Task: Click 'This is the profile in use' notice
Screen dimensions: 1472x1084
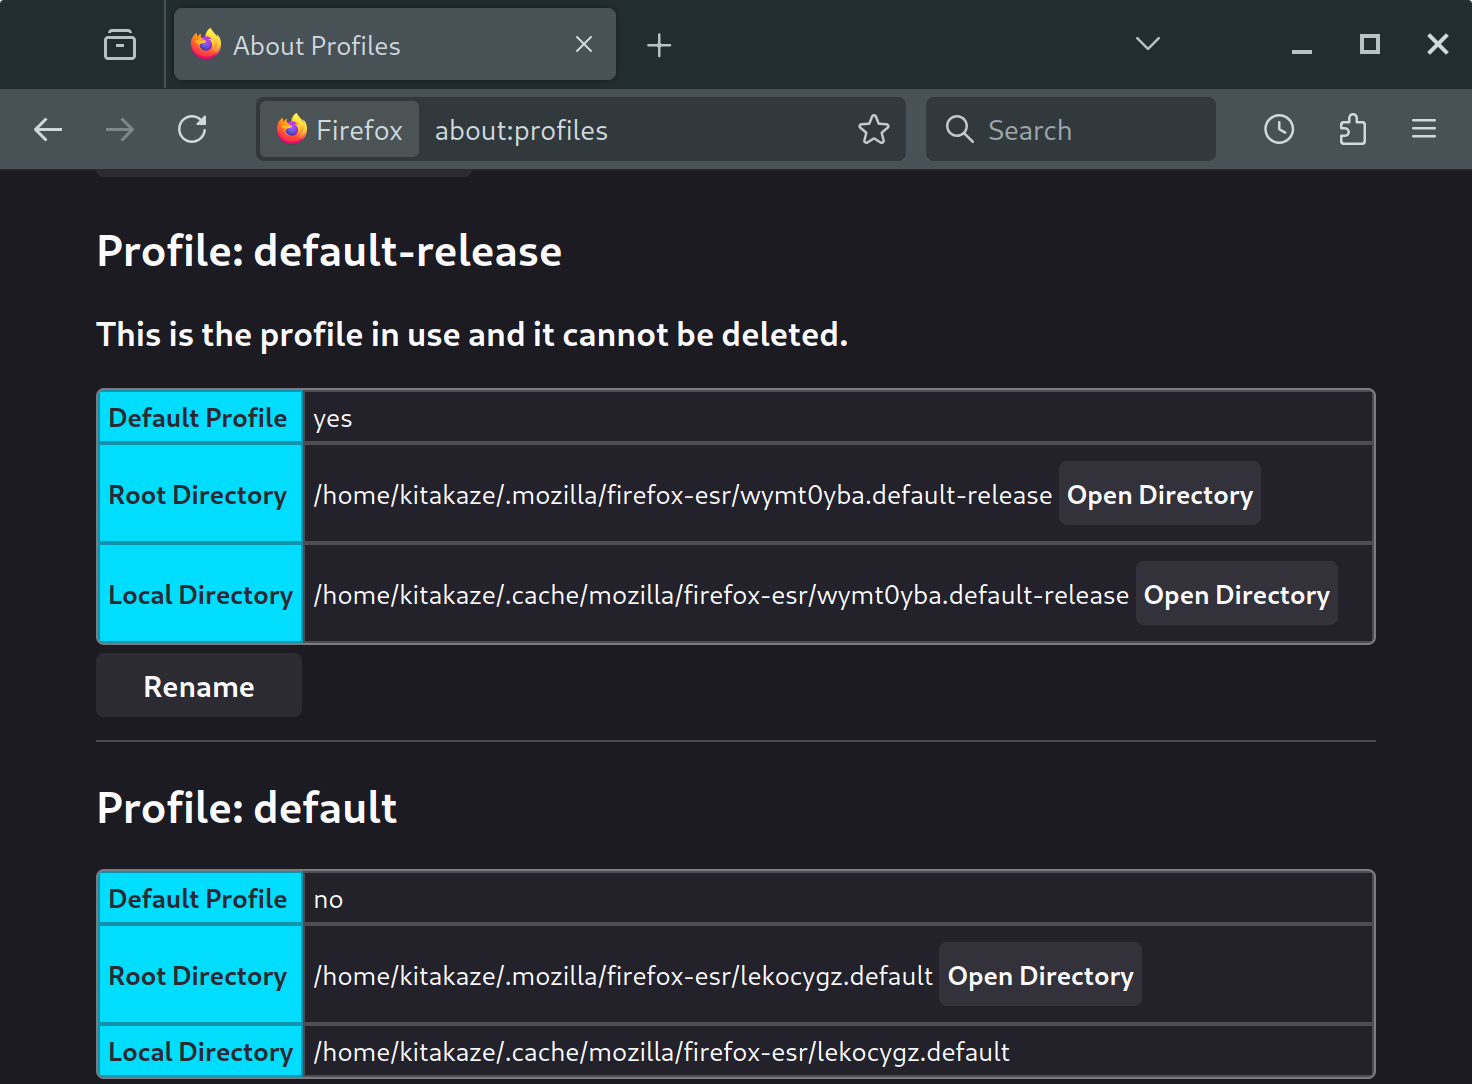Action: [472, 334]
